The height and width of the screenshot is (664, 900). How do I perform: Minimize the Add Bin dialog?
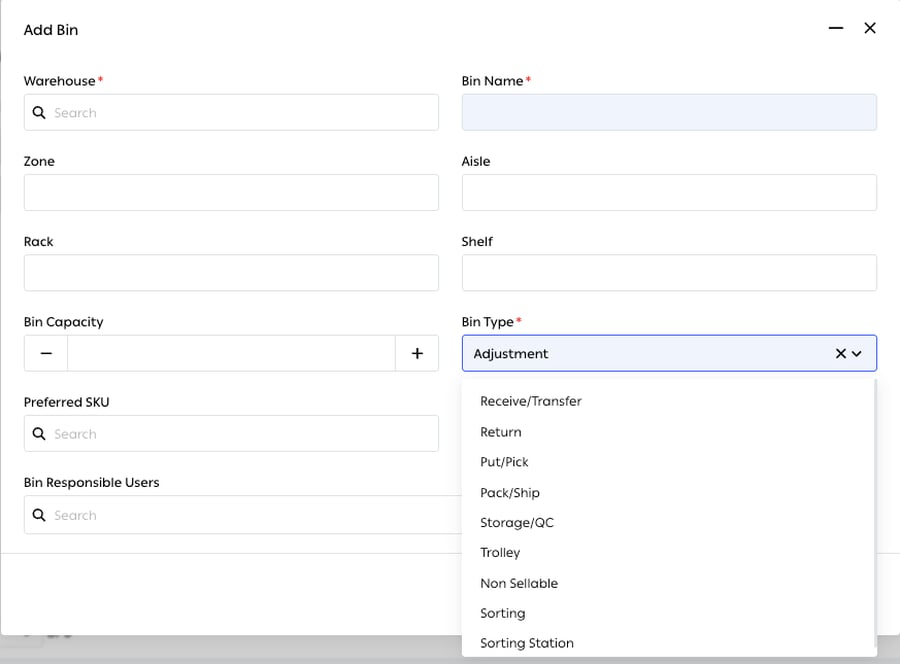(836, 28)
